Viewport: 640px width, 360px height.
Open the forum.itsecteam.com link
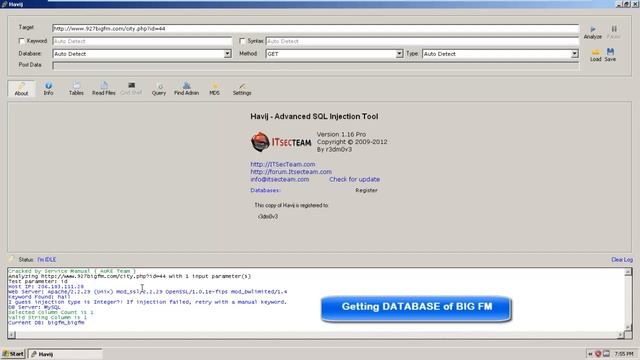291,172
